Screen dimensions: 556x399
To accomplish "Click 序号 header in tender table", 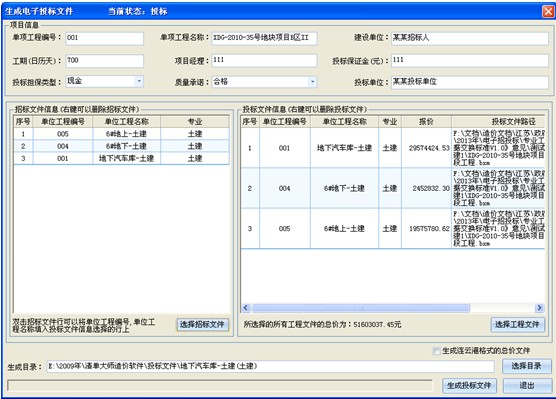I will [x=23, y=122].
